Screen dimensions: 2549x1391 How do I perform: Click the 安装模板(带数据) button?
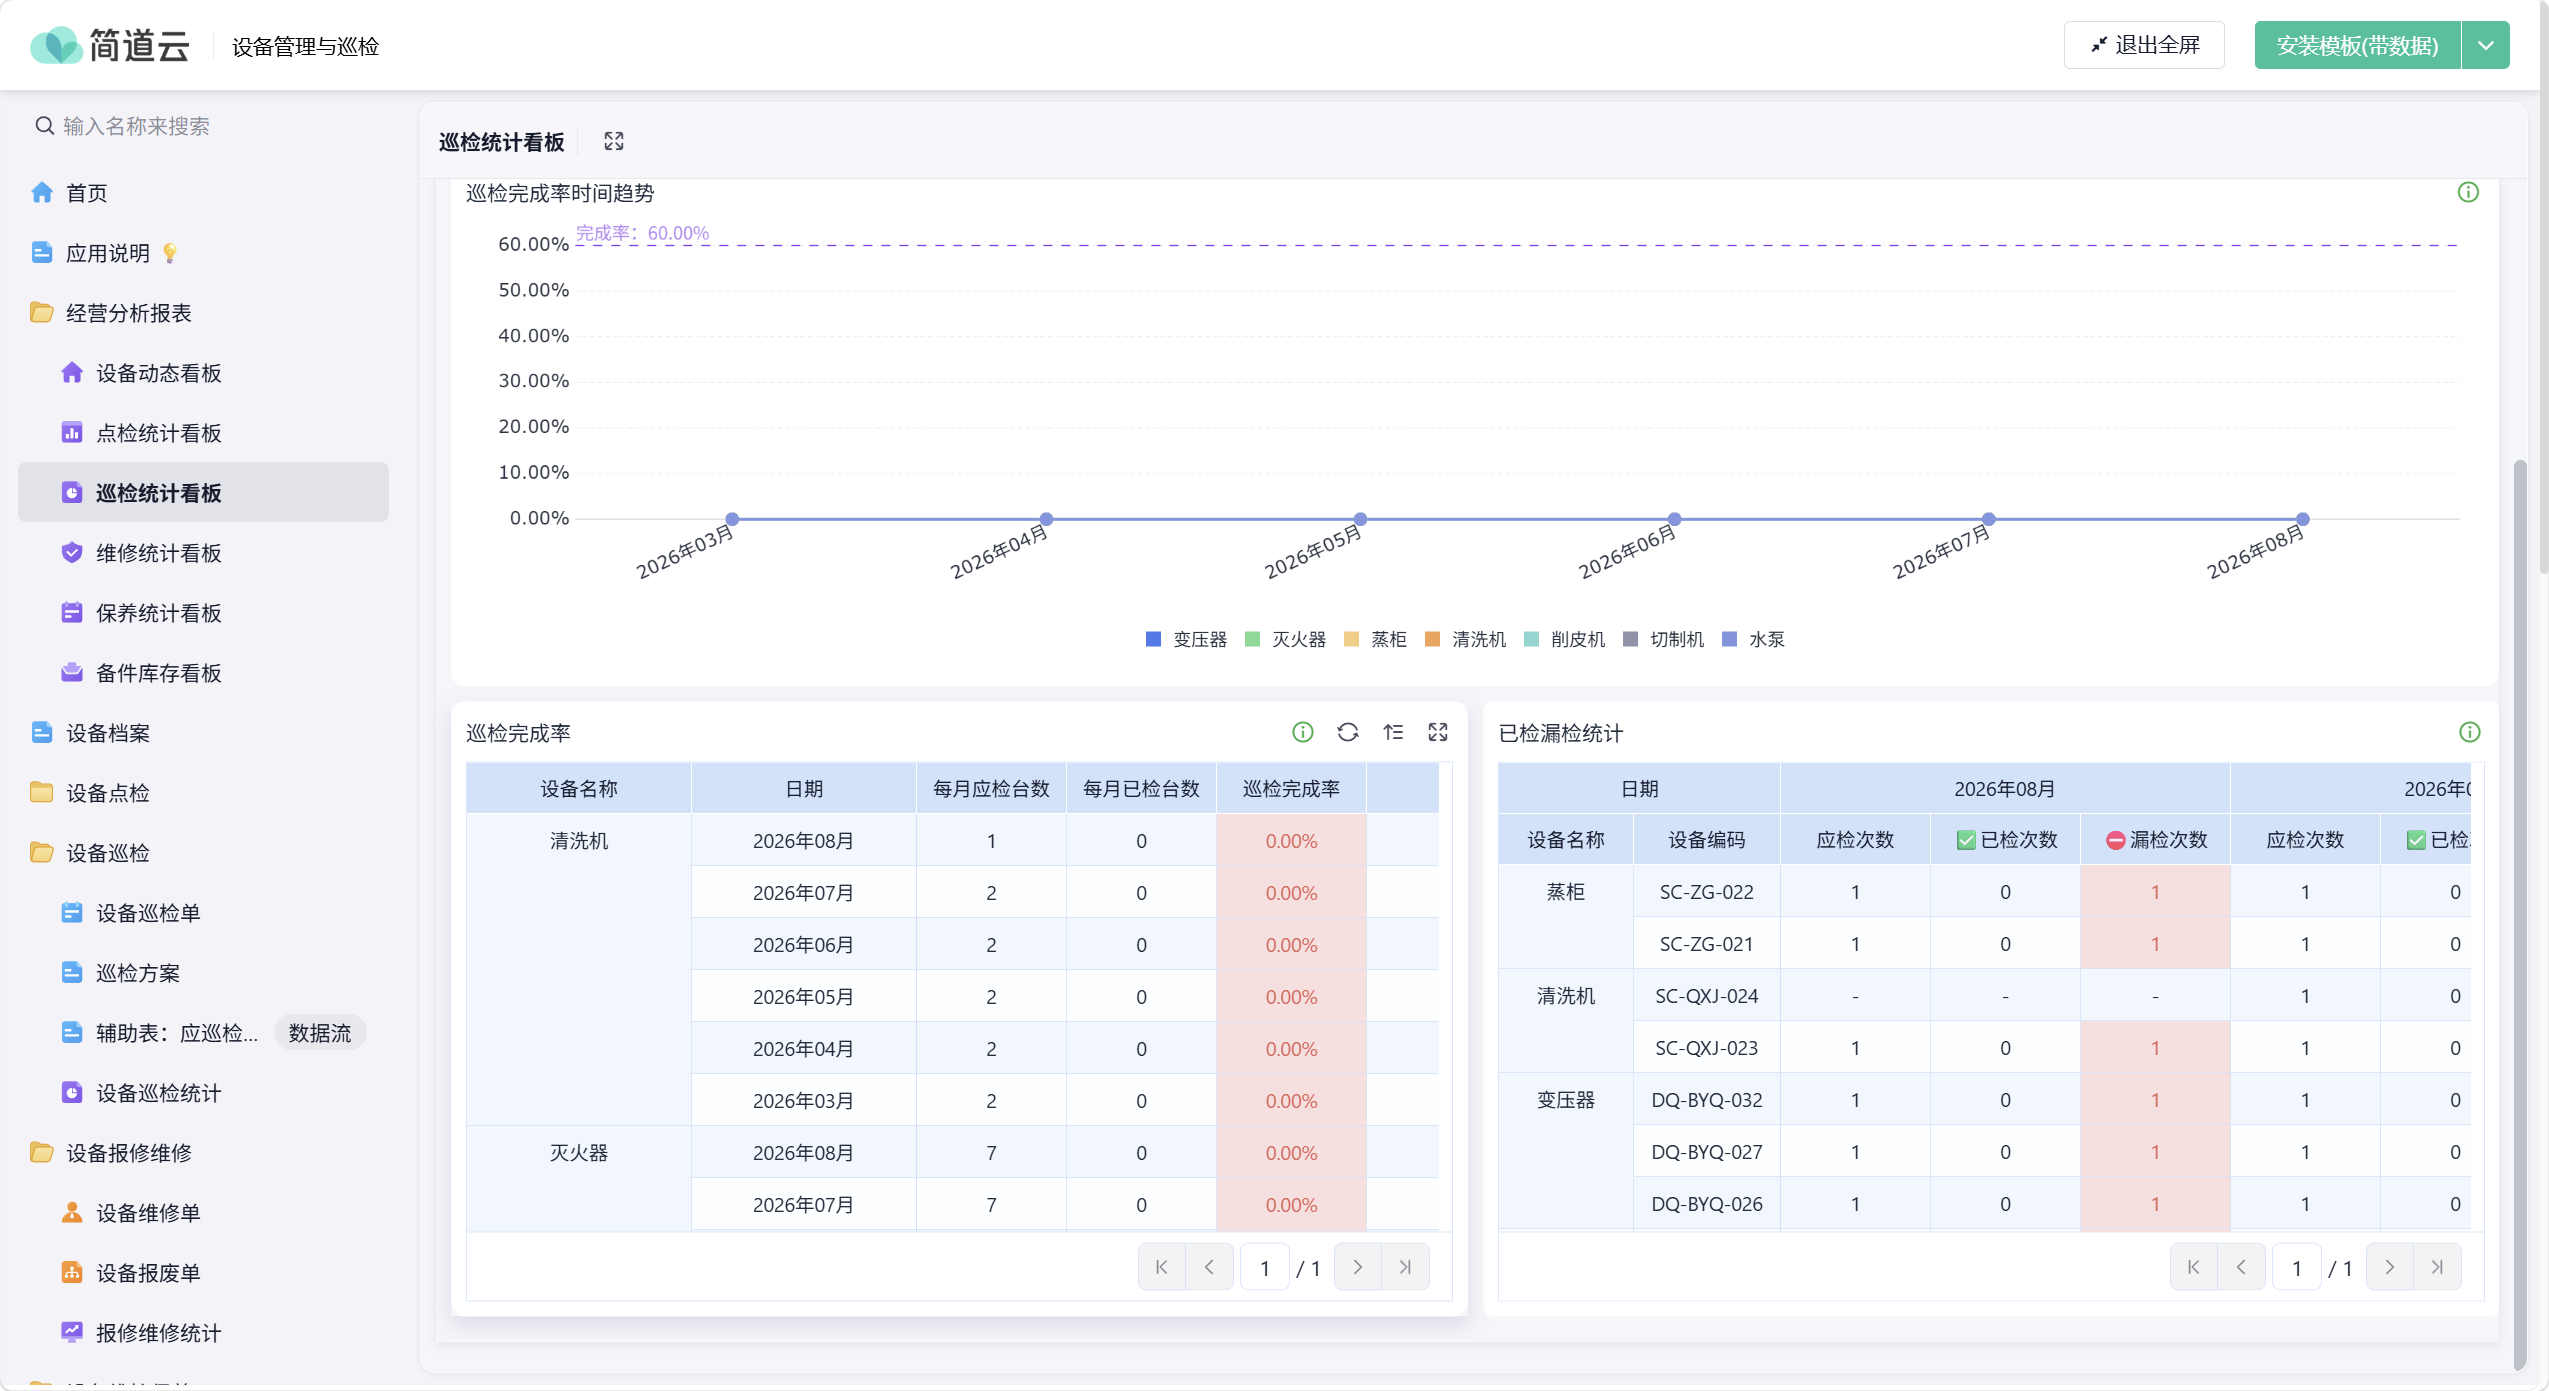pos(2357,45)
